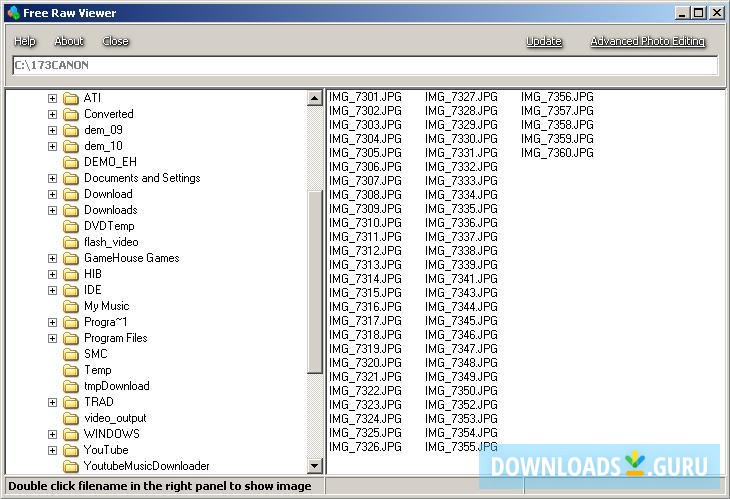
Task: Select file IMG_7333.JPG
Action: pyautogui.click(x=461, y=181)
